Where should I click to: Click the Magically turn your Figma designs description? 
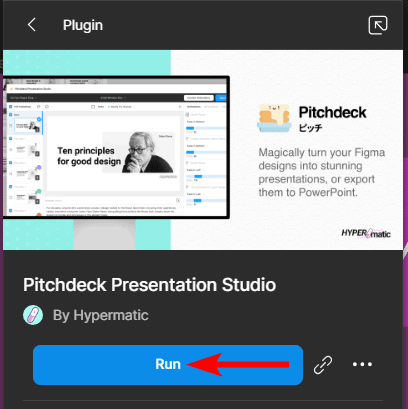(322, 172)
